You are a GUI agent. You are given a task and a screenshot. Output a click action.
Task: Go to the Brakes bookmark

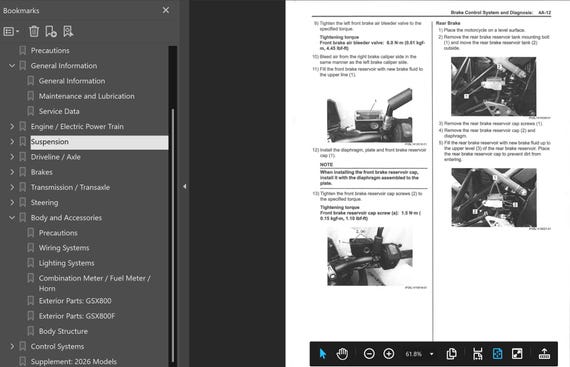[42, 172]
